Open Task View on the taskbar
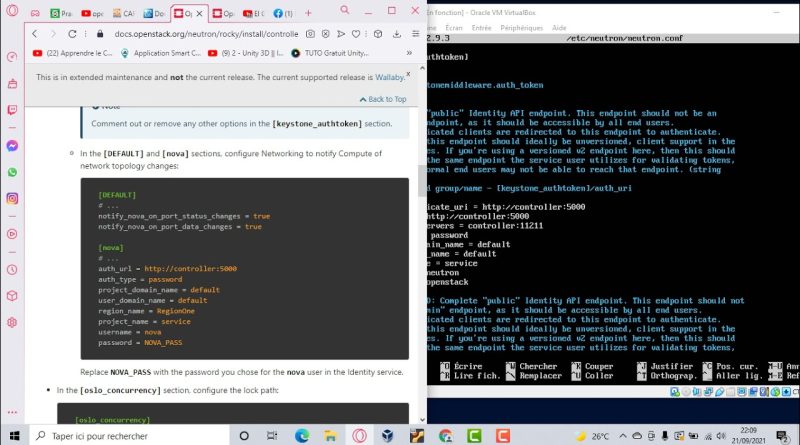The image size is (800, 445). coord(272,436)
